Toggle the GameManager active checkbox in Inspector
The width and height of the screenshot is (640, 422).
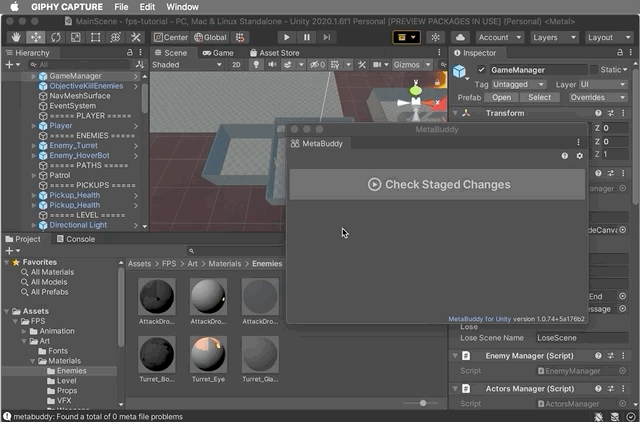(482, 70)
